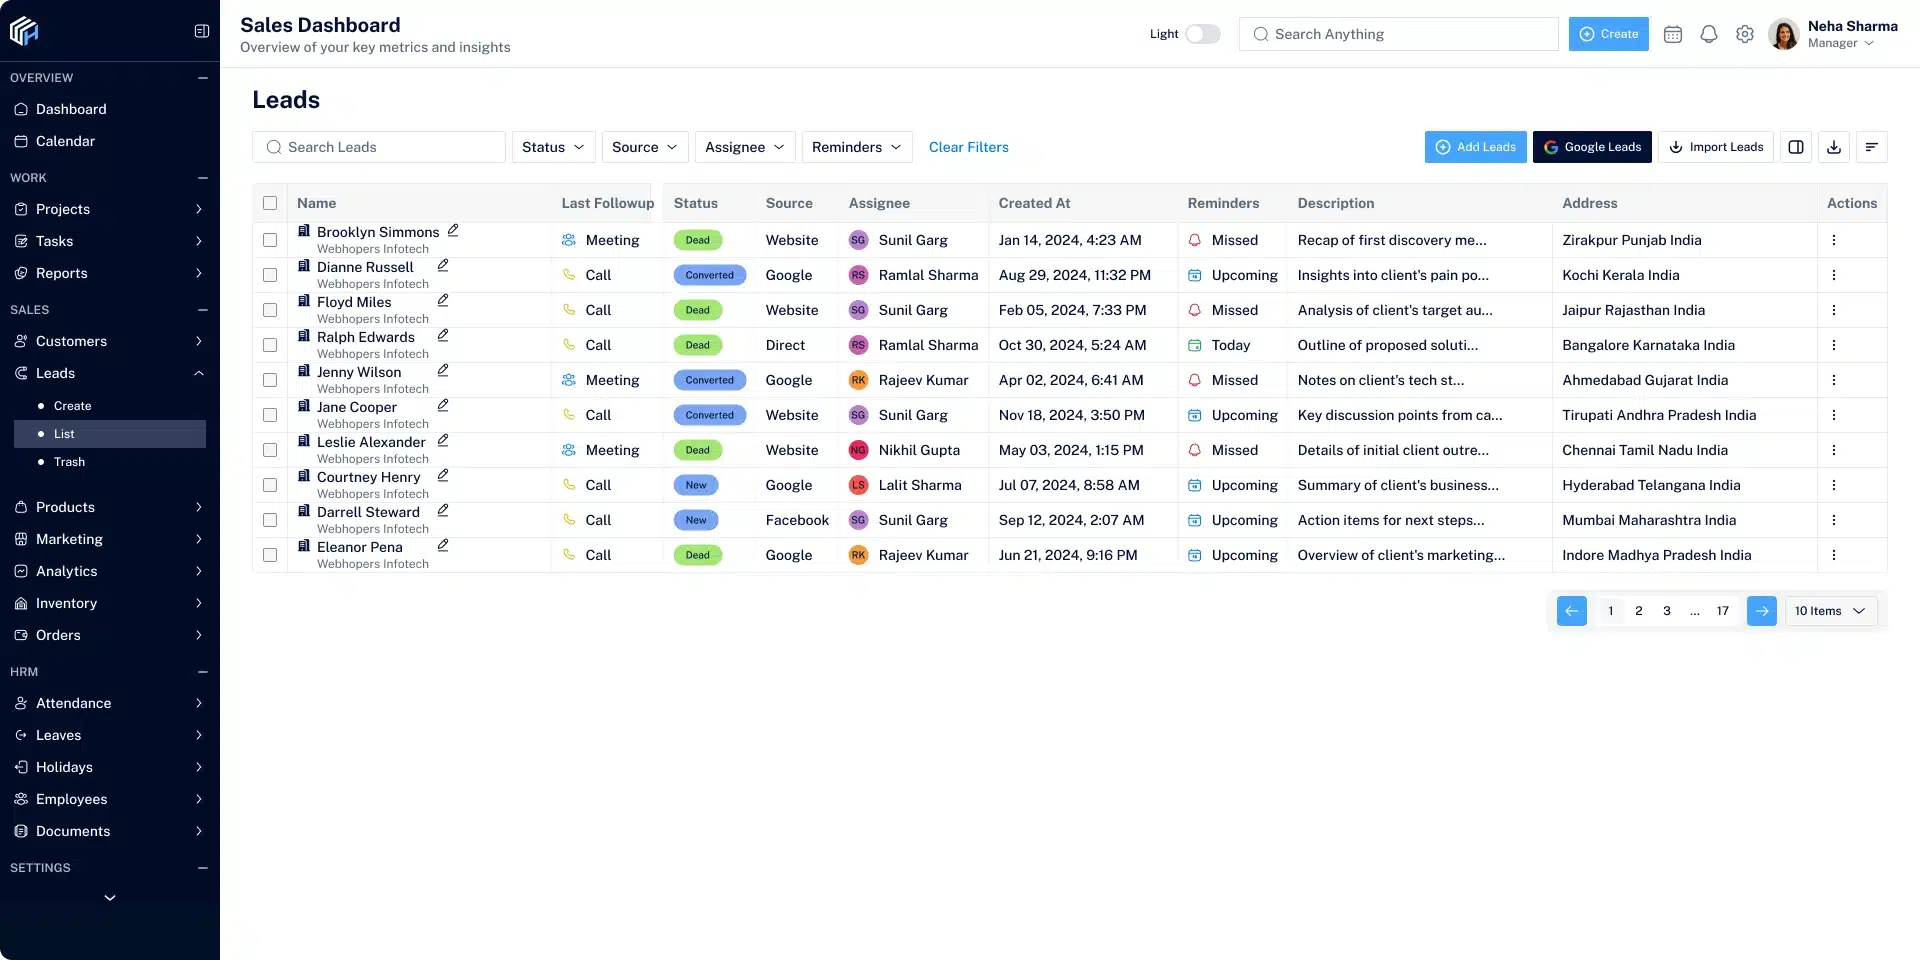Image resolution: width=1920 pixels, height=960 pixels.
Task: Click the Import Leads button
Action: [x=1716, y=147]
